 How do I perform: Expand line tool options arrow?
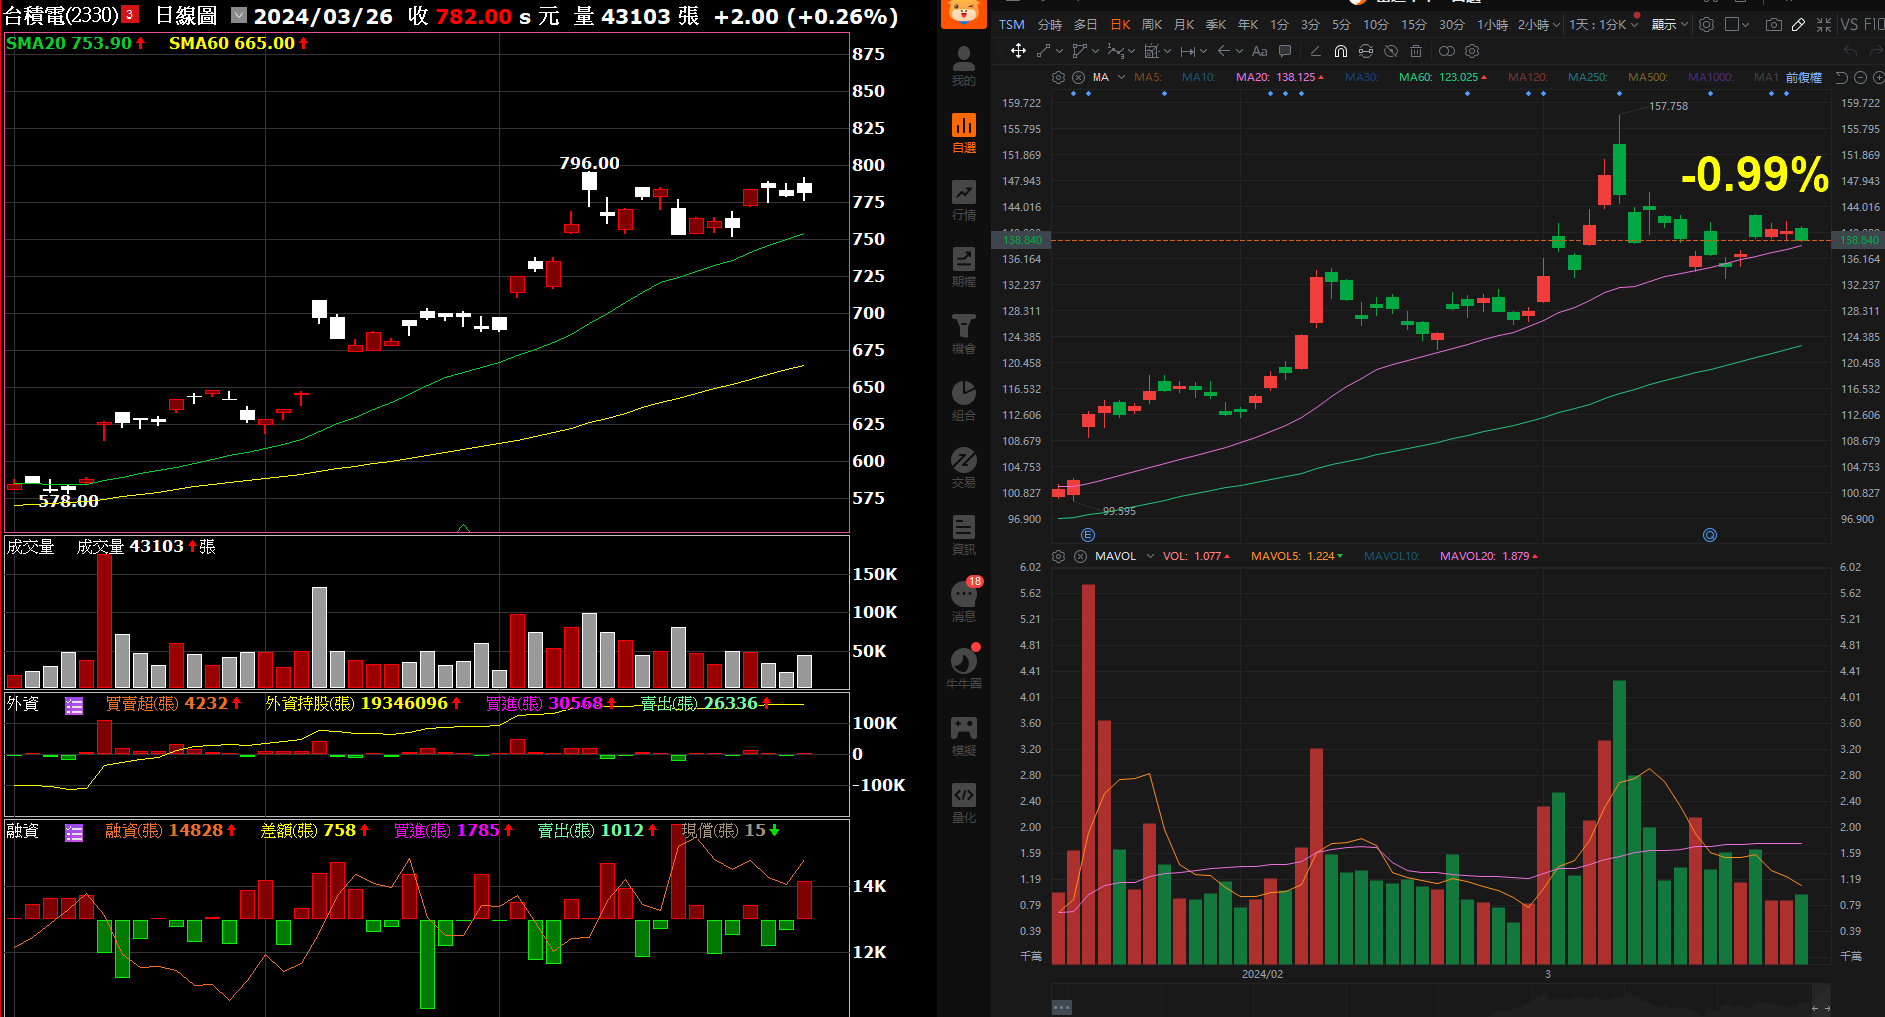(1059, 51)
